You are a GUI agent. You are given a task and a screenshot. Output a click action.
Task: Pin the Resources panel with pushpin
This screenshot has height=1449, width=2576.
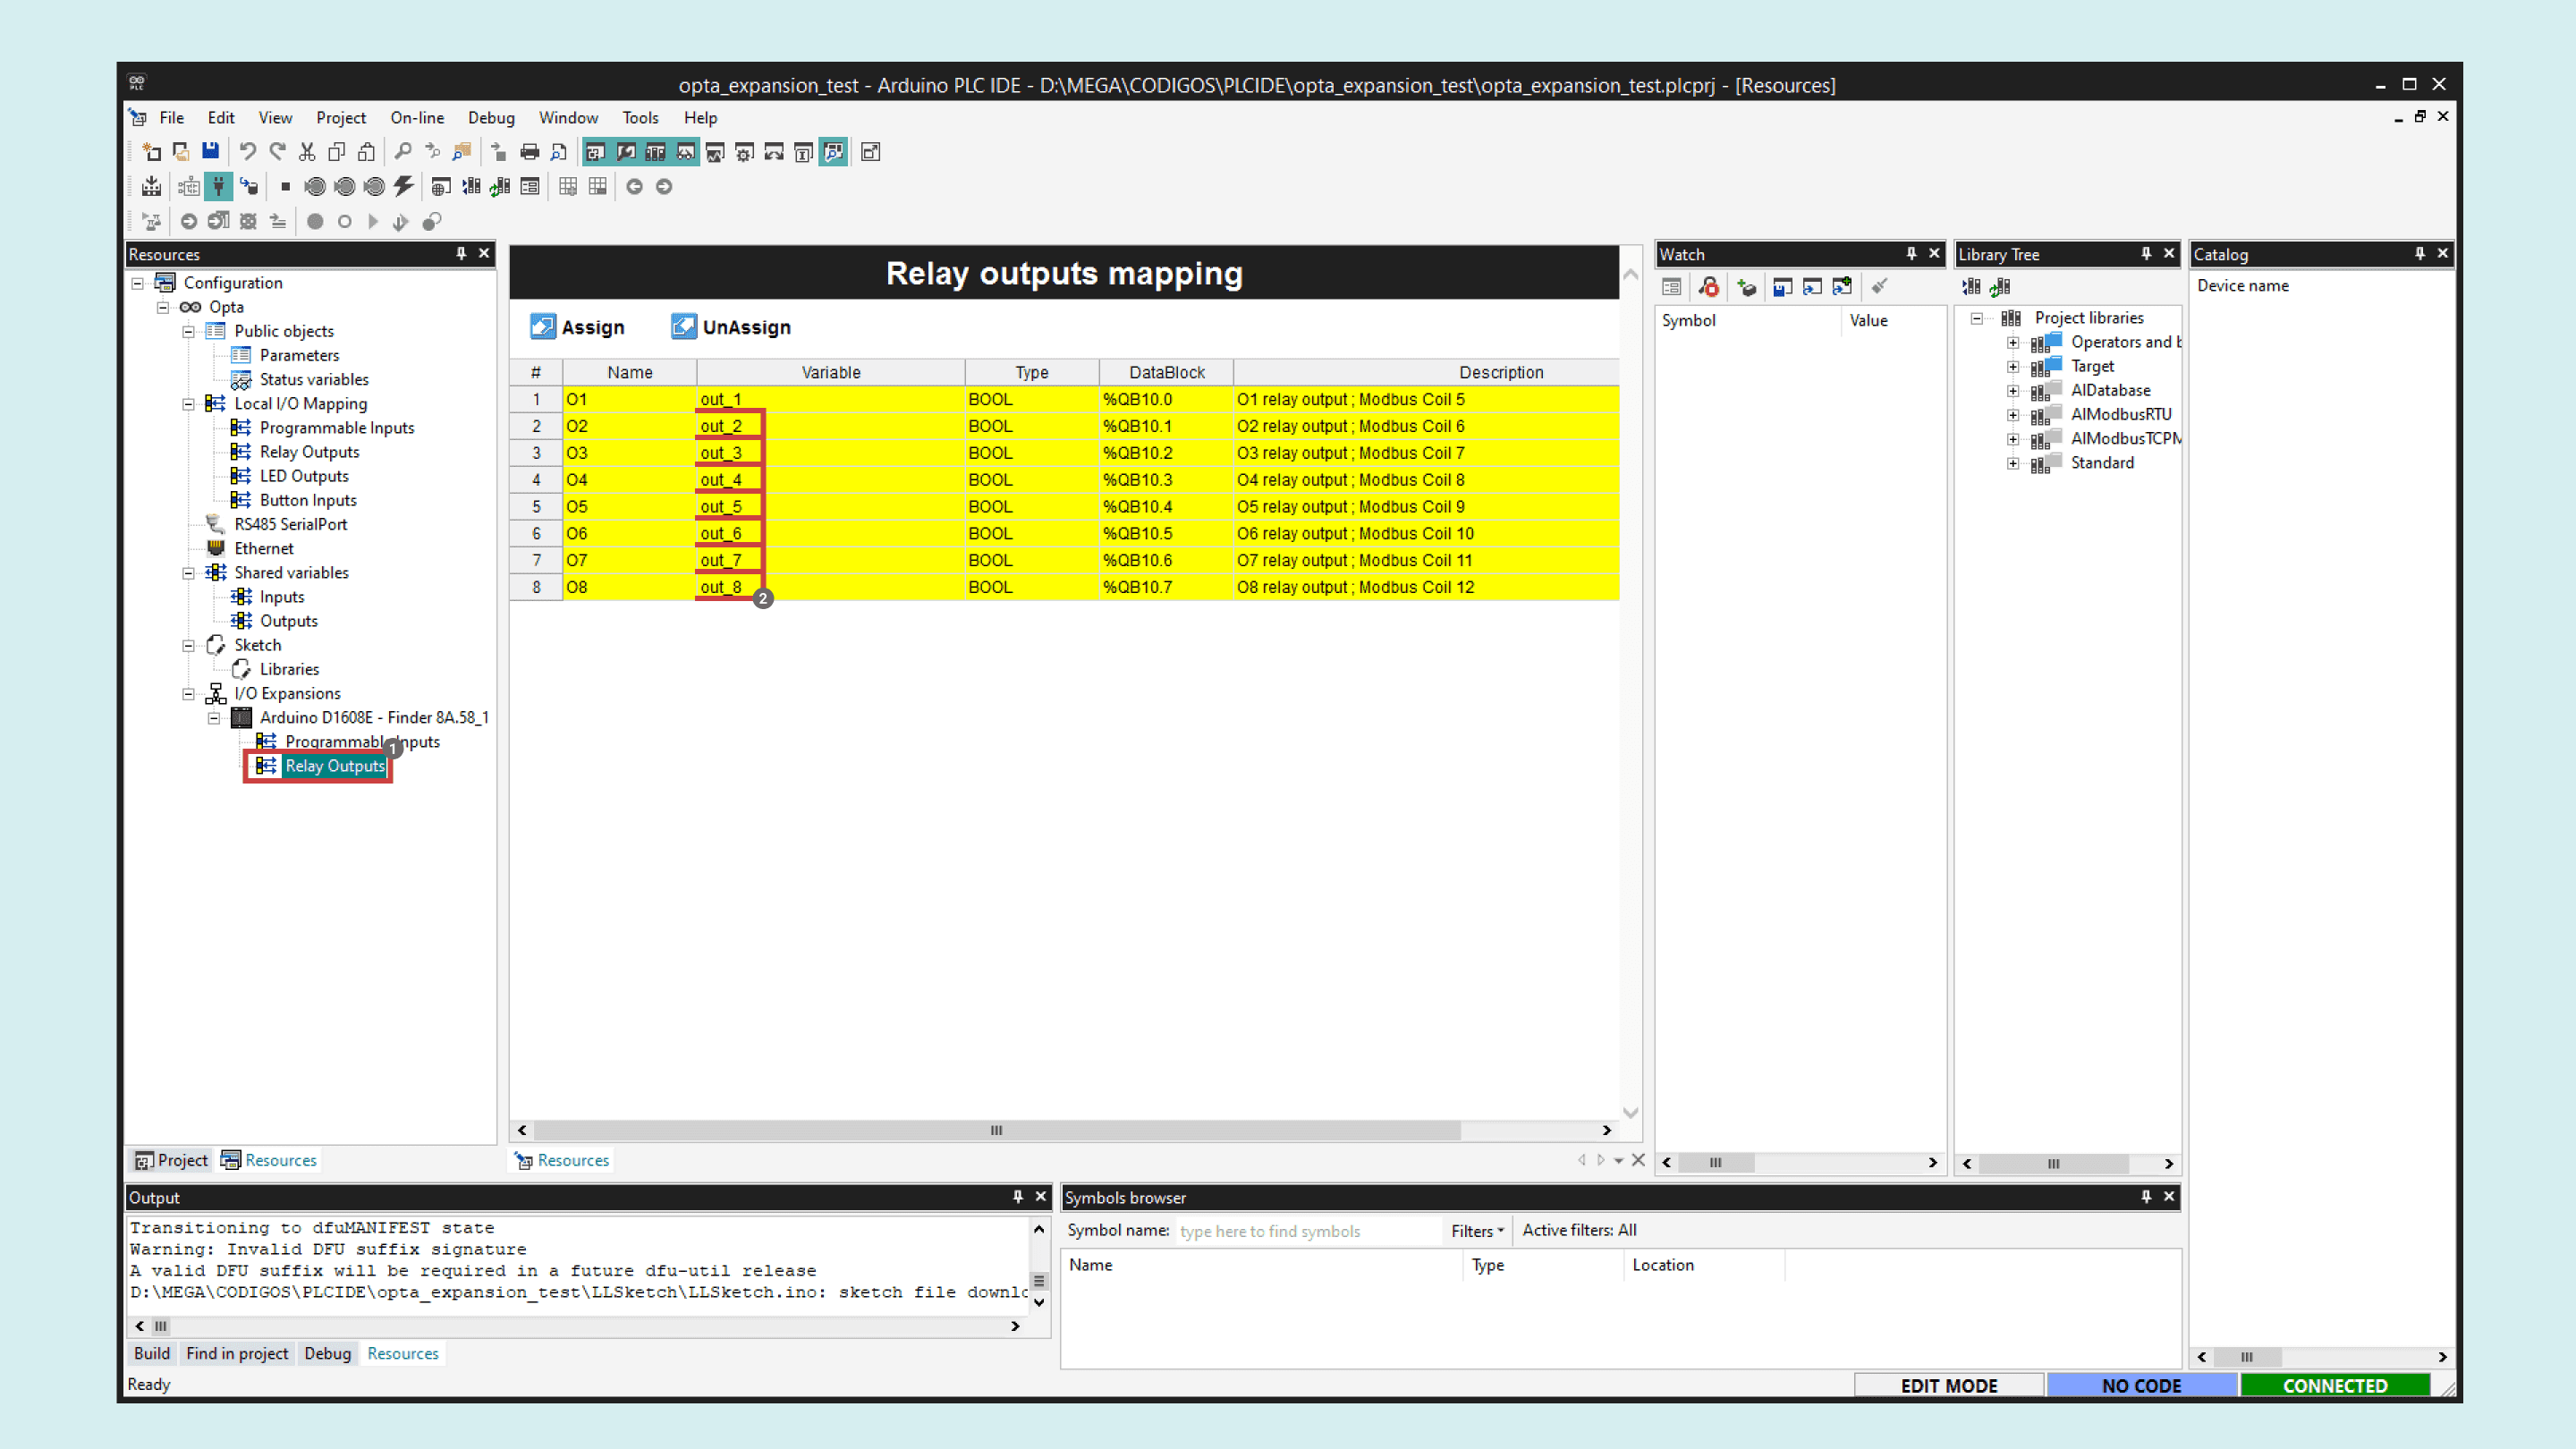(461, 253)
